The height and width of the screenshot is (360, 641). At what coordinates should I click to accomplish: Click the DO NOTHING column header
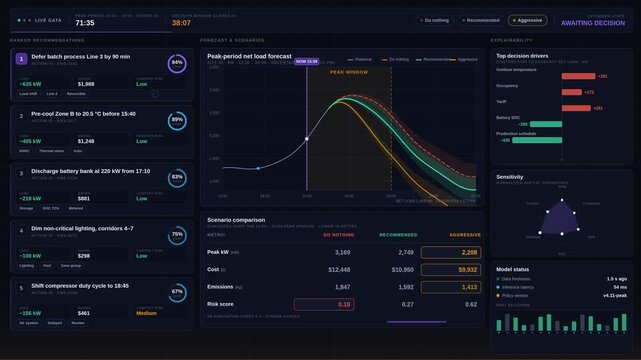338,235
